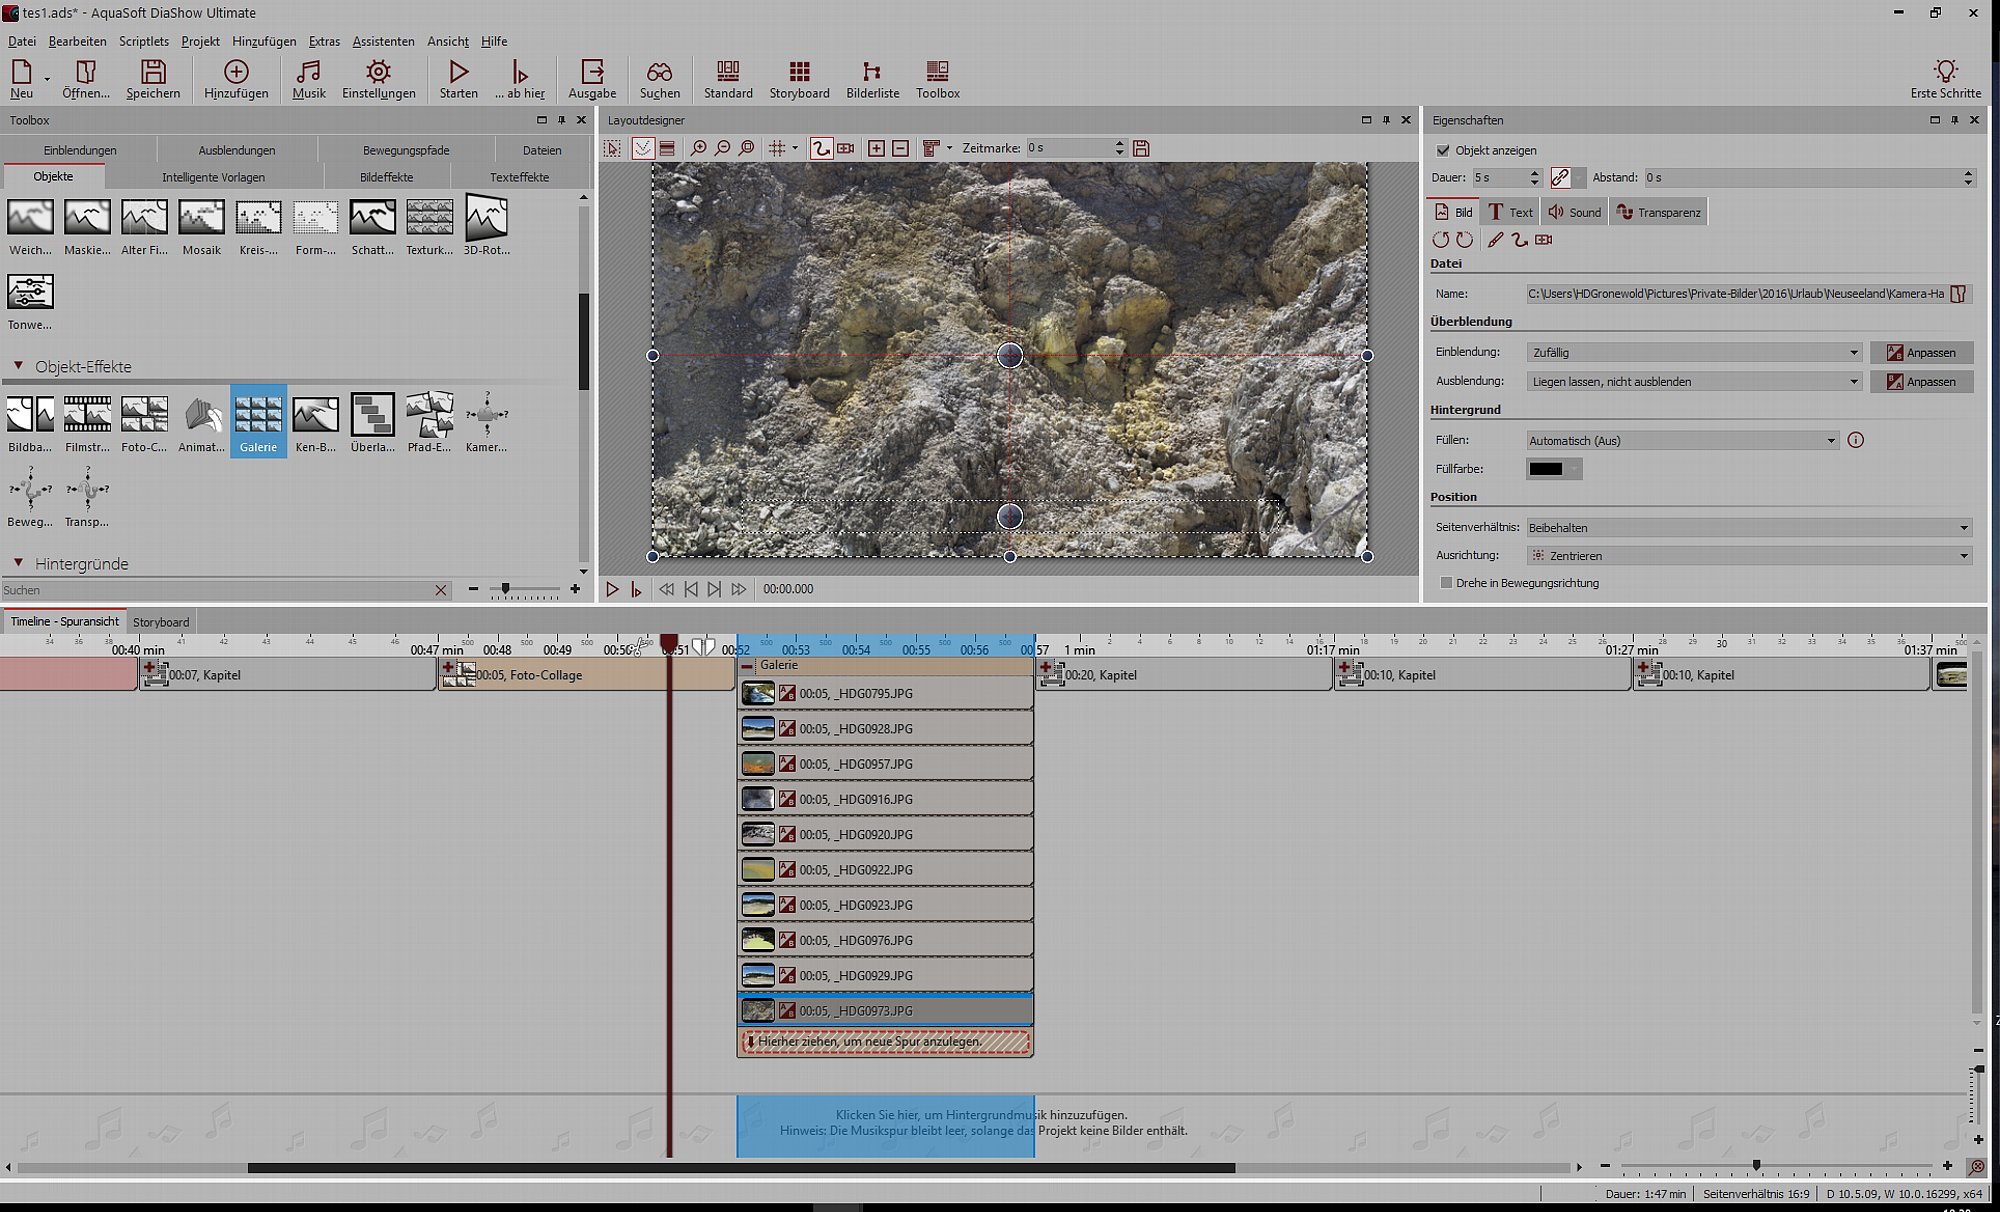Switch to the Bildeffekte toolbox tab

[386, 177]
